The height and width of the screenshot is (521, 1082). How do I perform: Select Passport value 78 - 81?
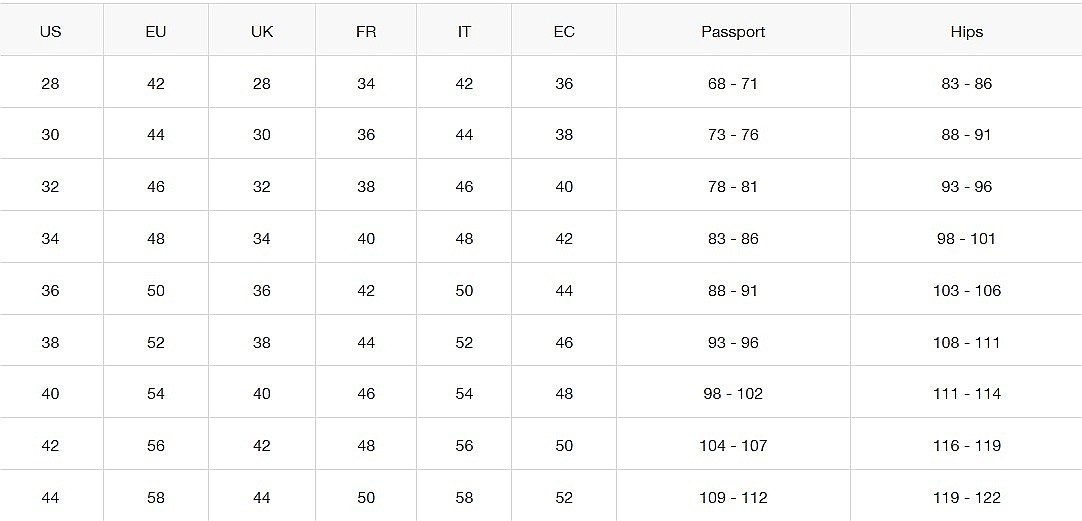click(733, 187)
